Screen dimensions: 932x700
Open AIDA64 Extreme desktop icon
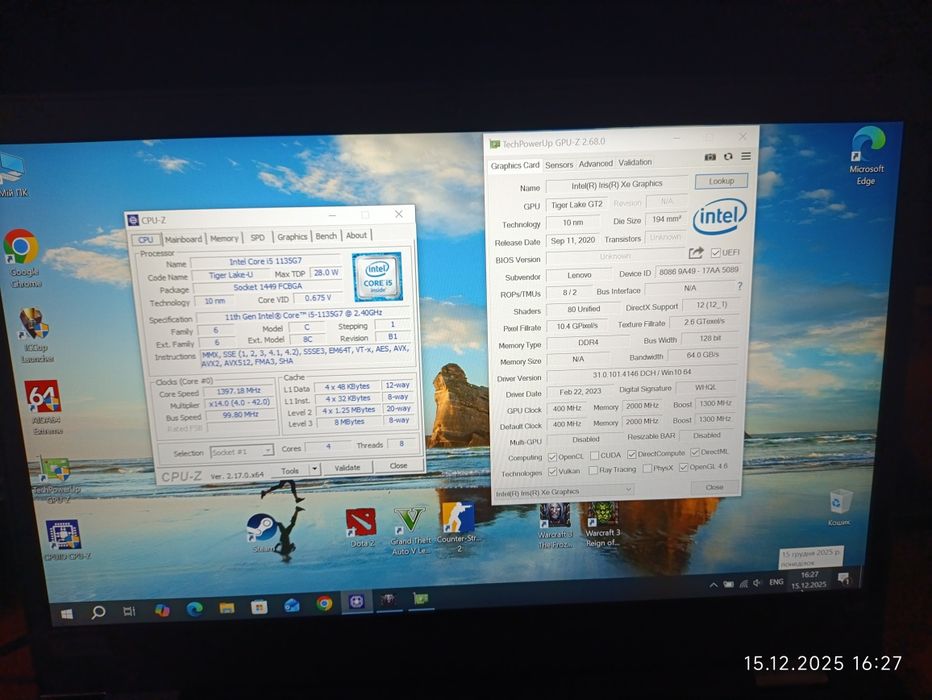tap(44, 407)
